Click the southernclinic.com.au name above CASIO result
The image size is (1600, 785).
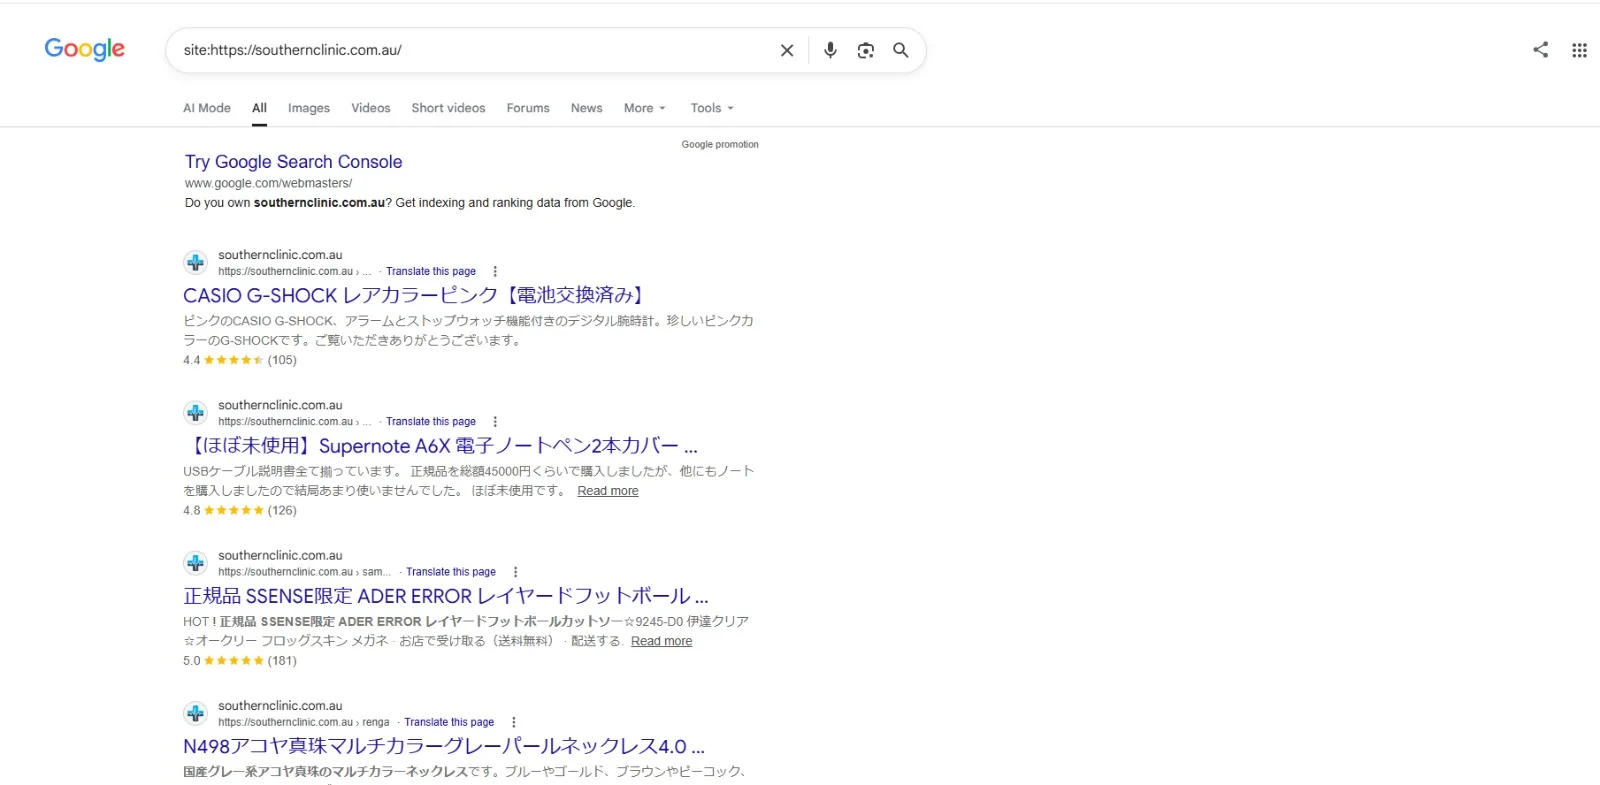point(280,255)
